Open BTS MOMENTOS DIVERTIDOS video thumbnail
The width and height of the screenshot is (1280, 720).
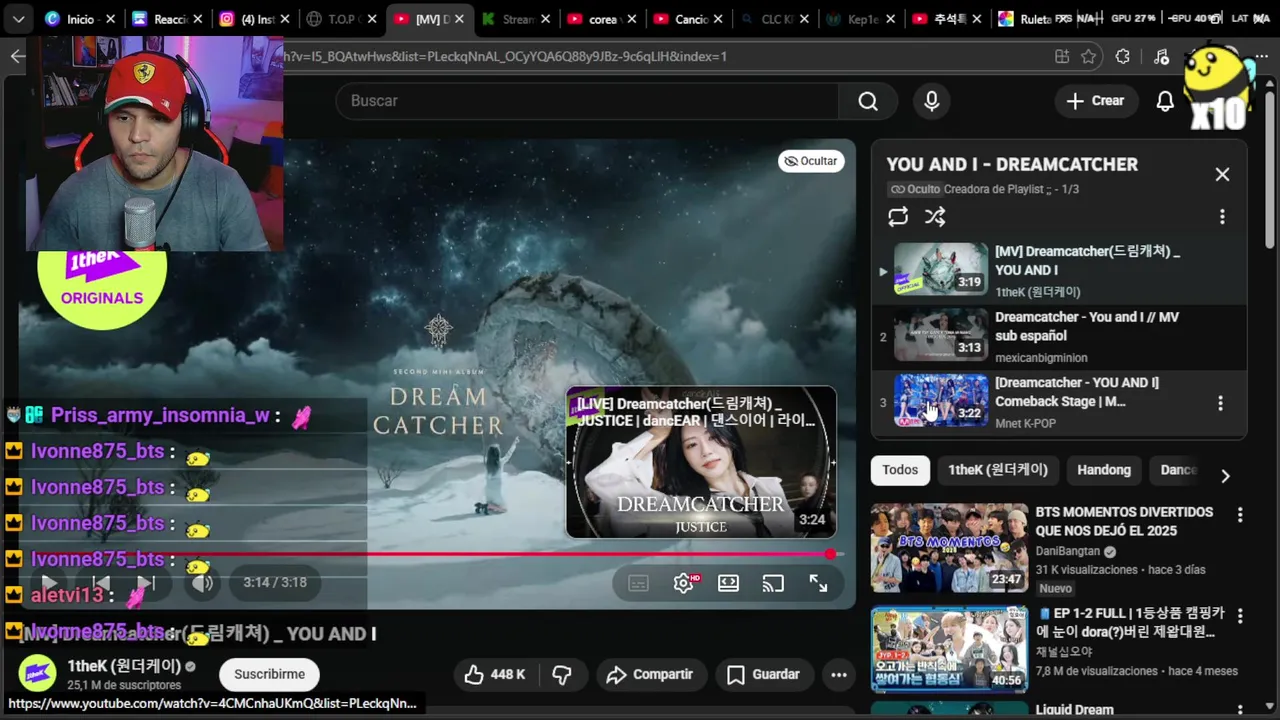(x=949, y=548)
